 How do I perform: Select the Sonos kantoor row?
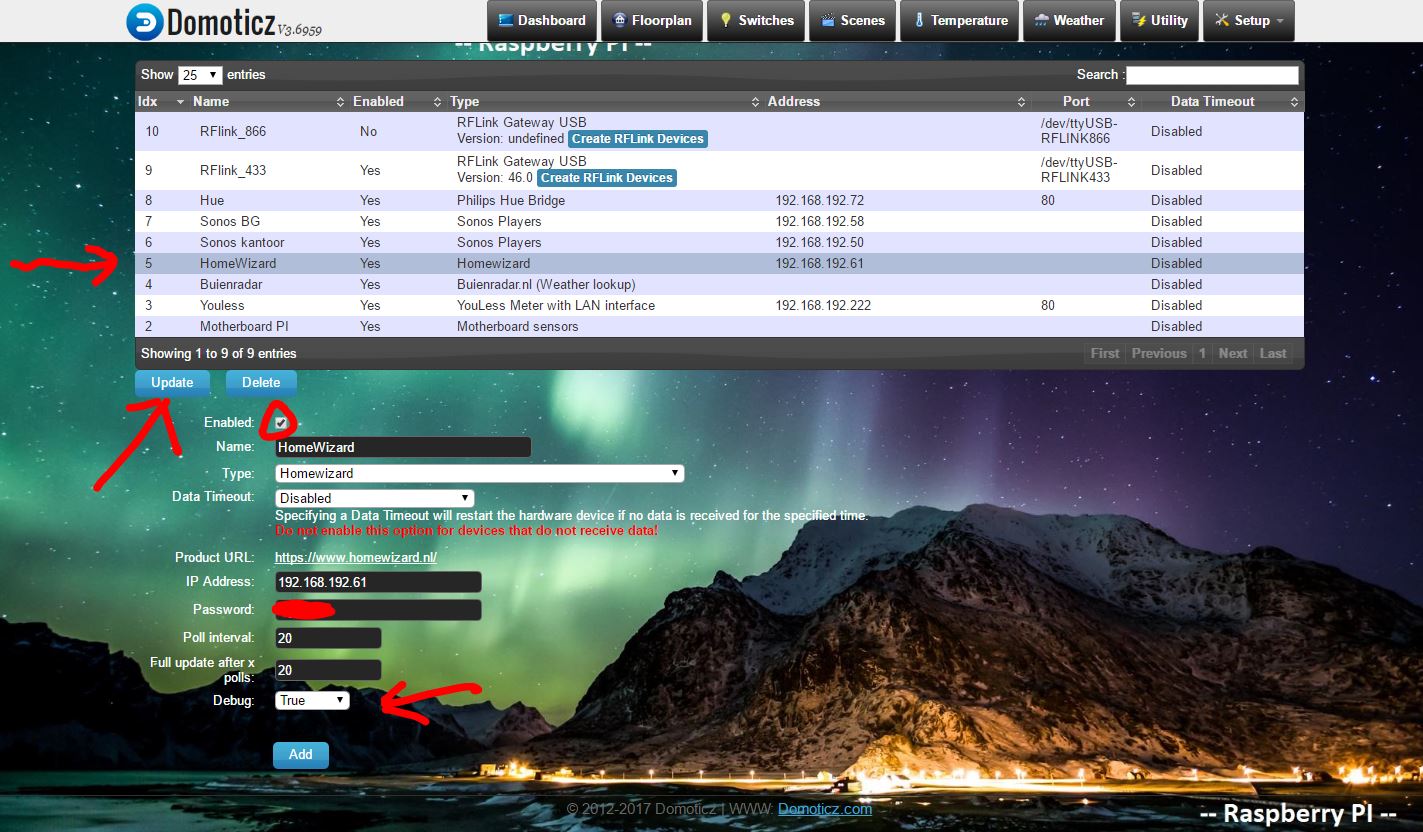(720, 242)
